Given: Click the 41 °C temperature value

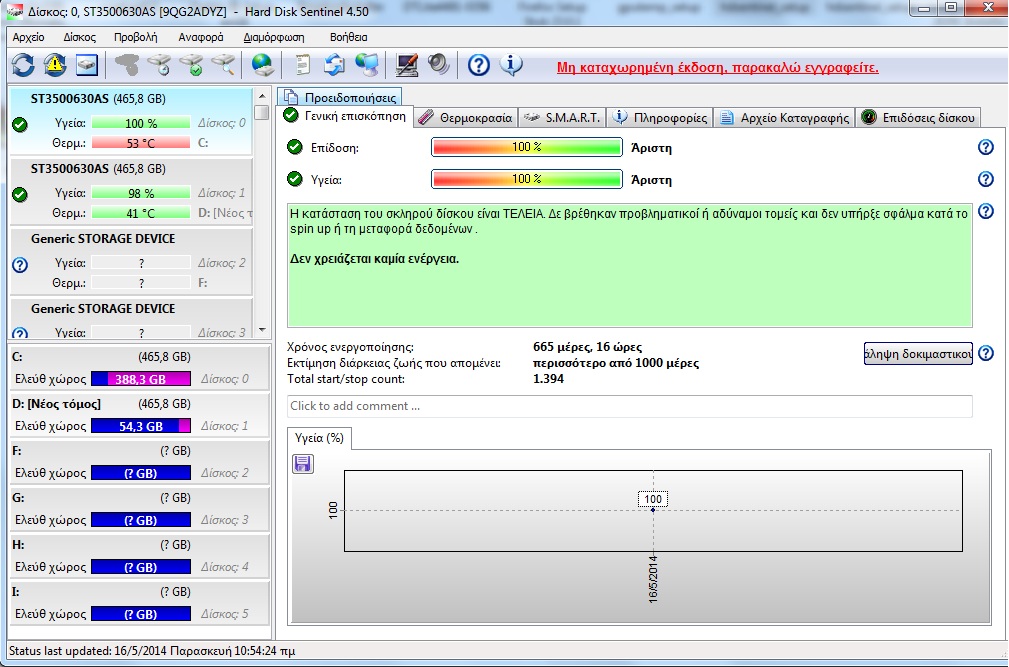Looking at the screenshot, I should pos(141,213).
